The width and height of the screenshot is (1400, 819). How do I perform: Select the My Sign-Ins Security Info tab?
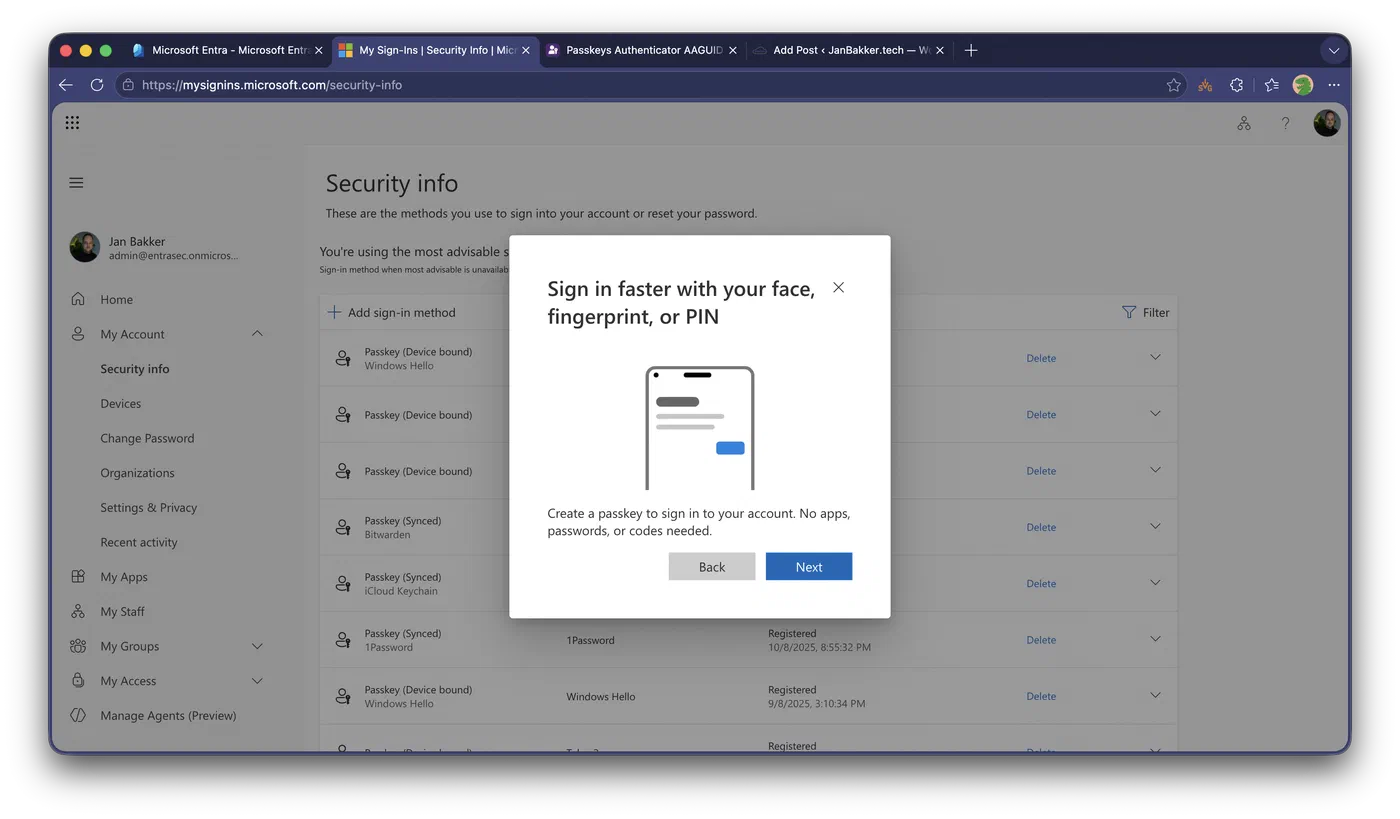point(435,50)
